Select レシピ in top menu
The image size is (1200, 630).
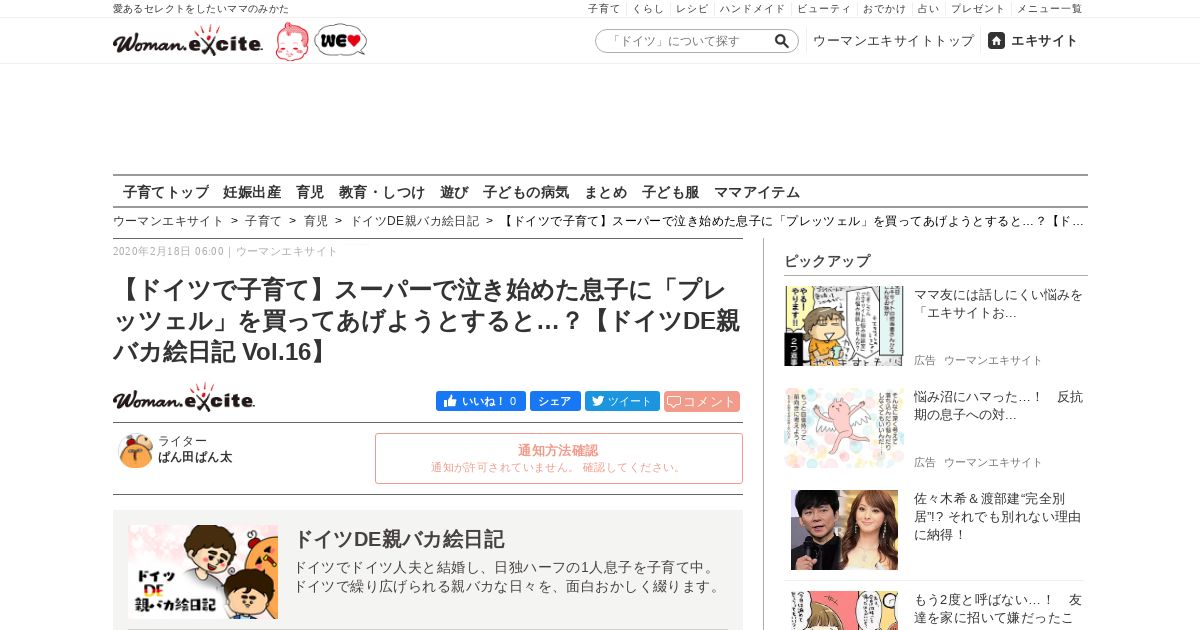692,8
